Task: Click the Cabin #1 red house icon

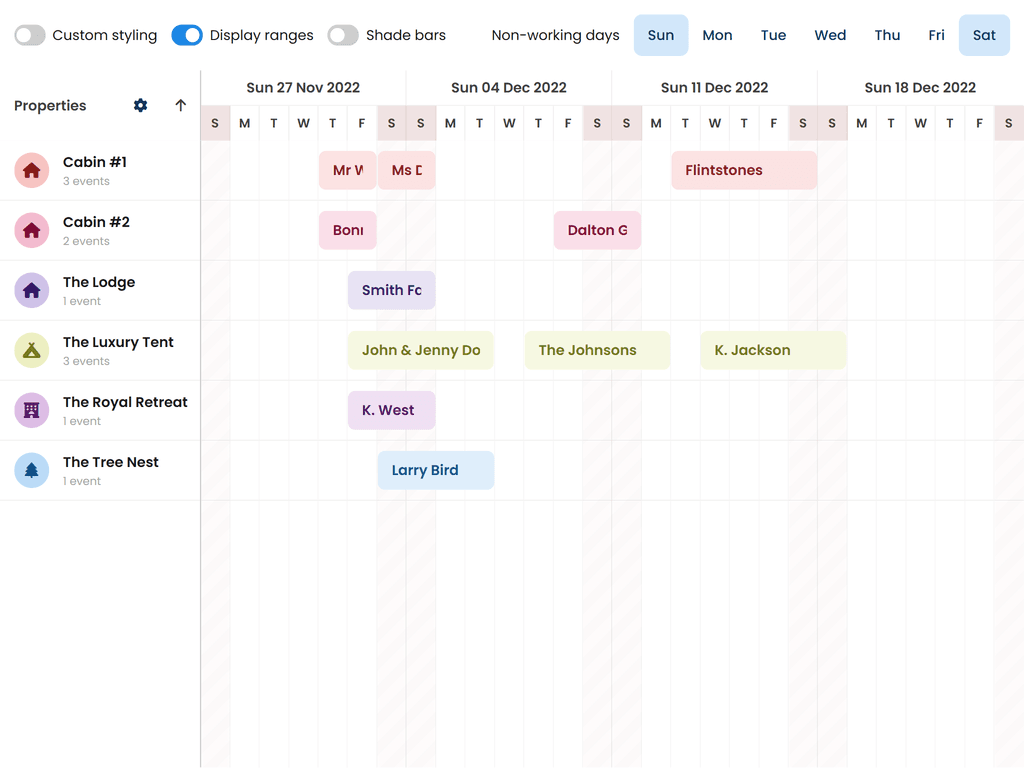Action: tap(31, 170)
